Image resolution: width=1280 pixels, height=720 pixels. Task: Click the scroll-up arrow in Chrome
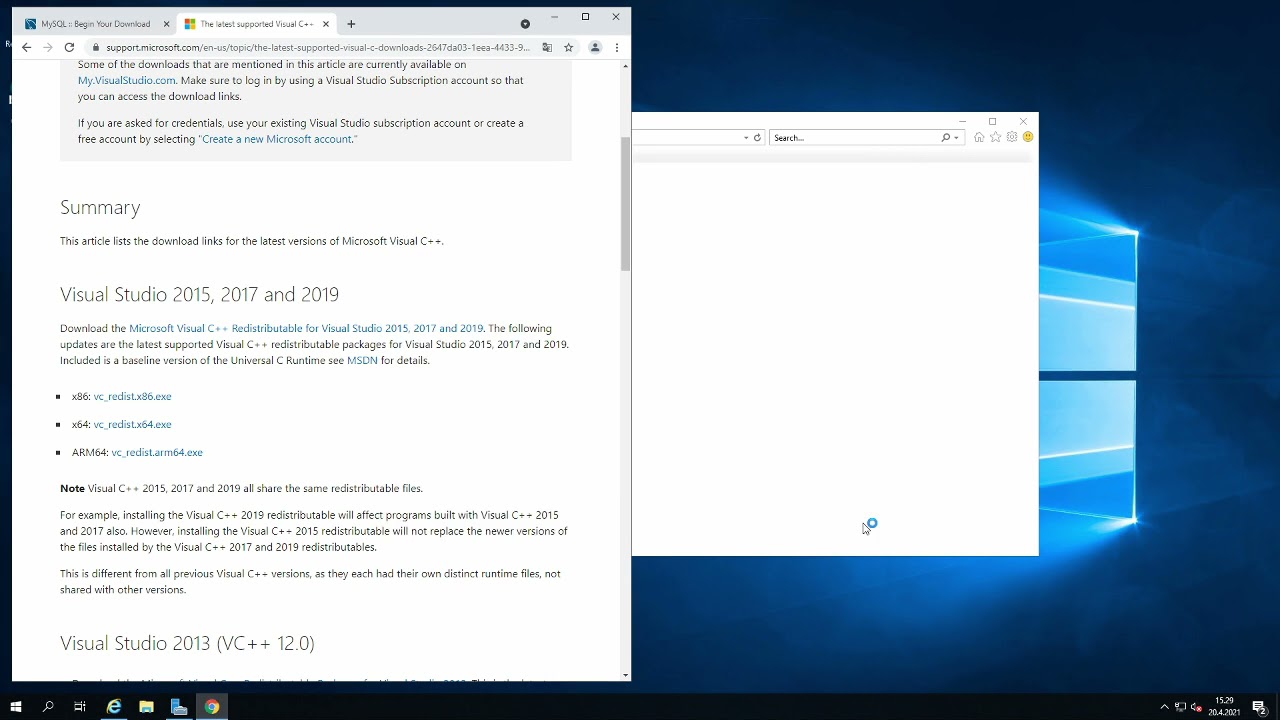click(x=625, y=66)
